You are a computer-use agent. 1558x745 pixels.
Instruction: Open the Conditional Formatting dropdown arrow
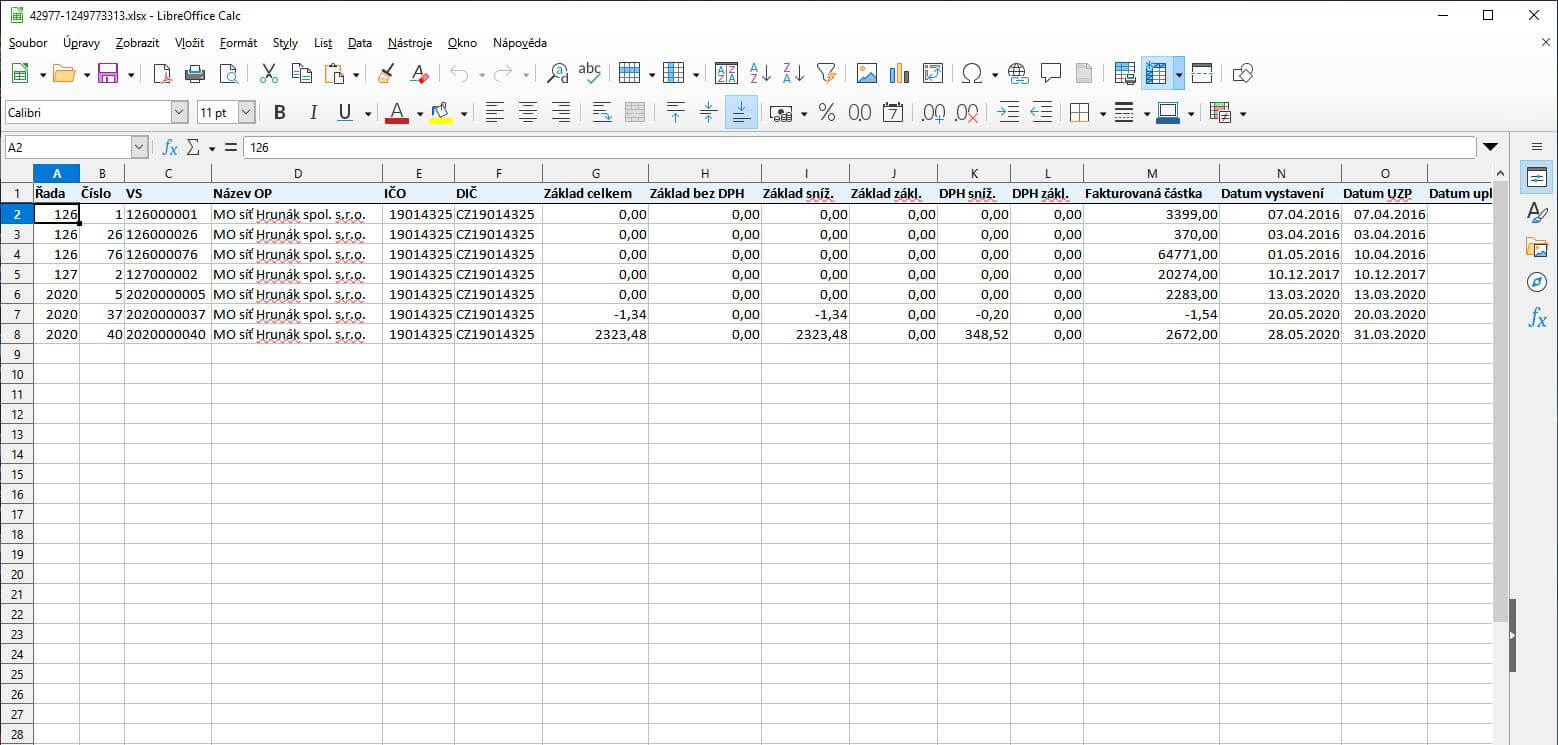(x=1243, y=114)
